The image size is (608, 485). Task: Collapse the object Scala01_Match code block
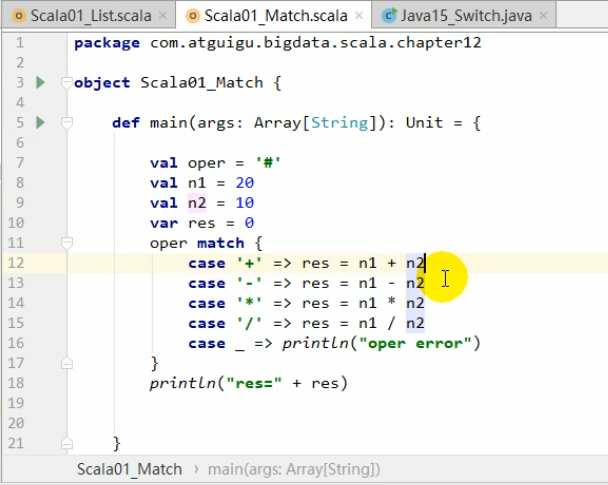pyautogui.click(x=67, y=83)
